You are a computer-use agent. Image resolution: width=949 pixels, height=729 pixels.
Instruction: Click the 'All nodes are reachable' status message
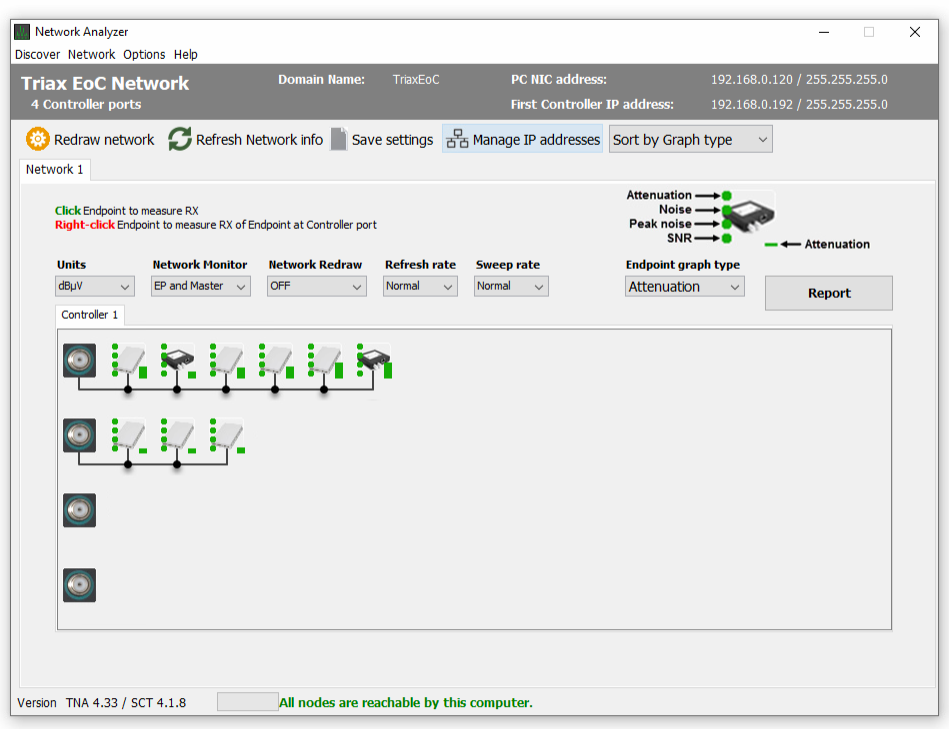tap(406, 702)
